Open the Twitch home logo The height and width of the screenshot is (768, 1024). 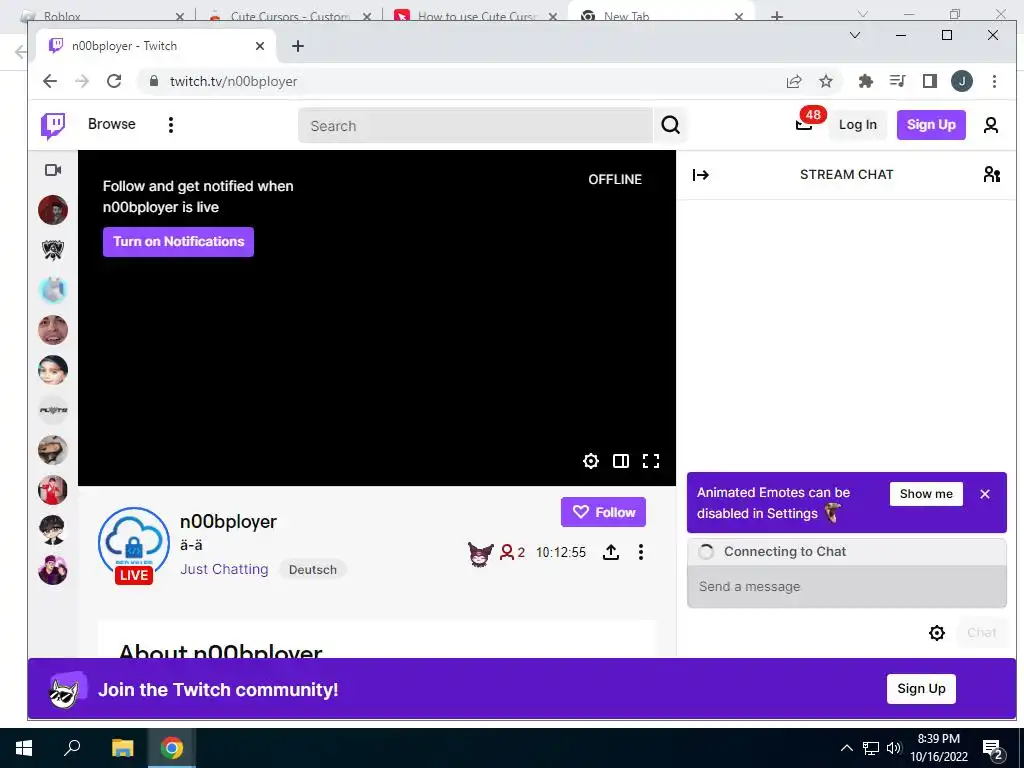53,125
